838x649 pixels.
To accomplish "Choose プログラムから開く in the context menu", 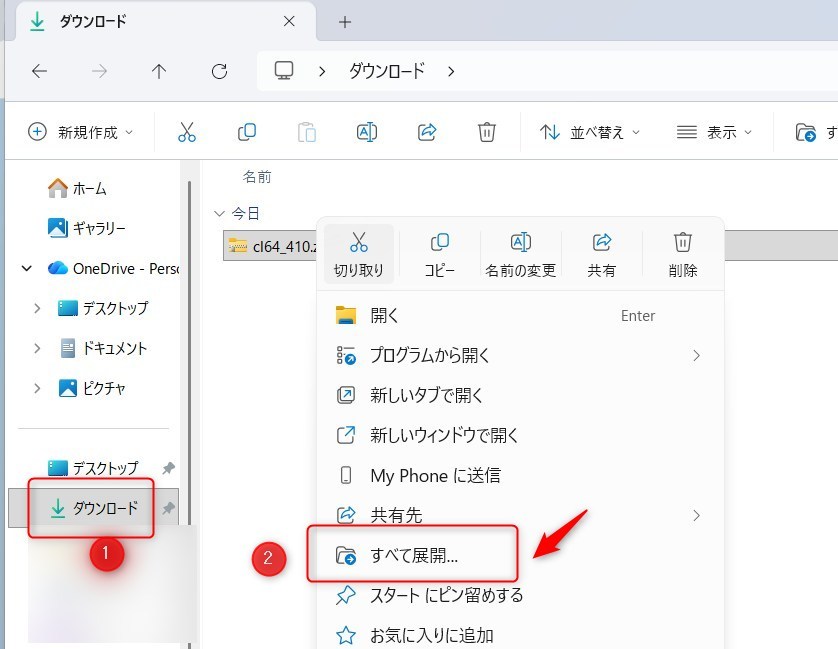I will click(430, 356).
